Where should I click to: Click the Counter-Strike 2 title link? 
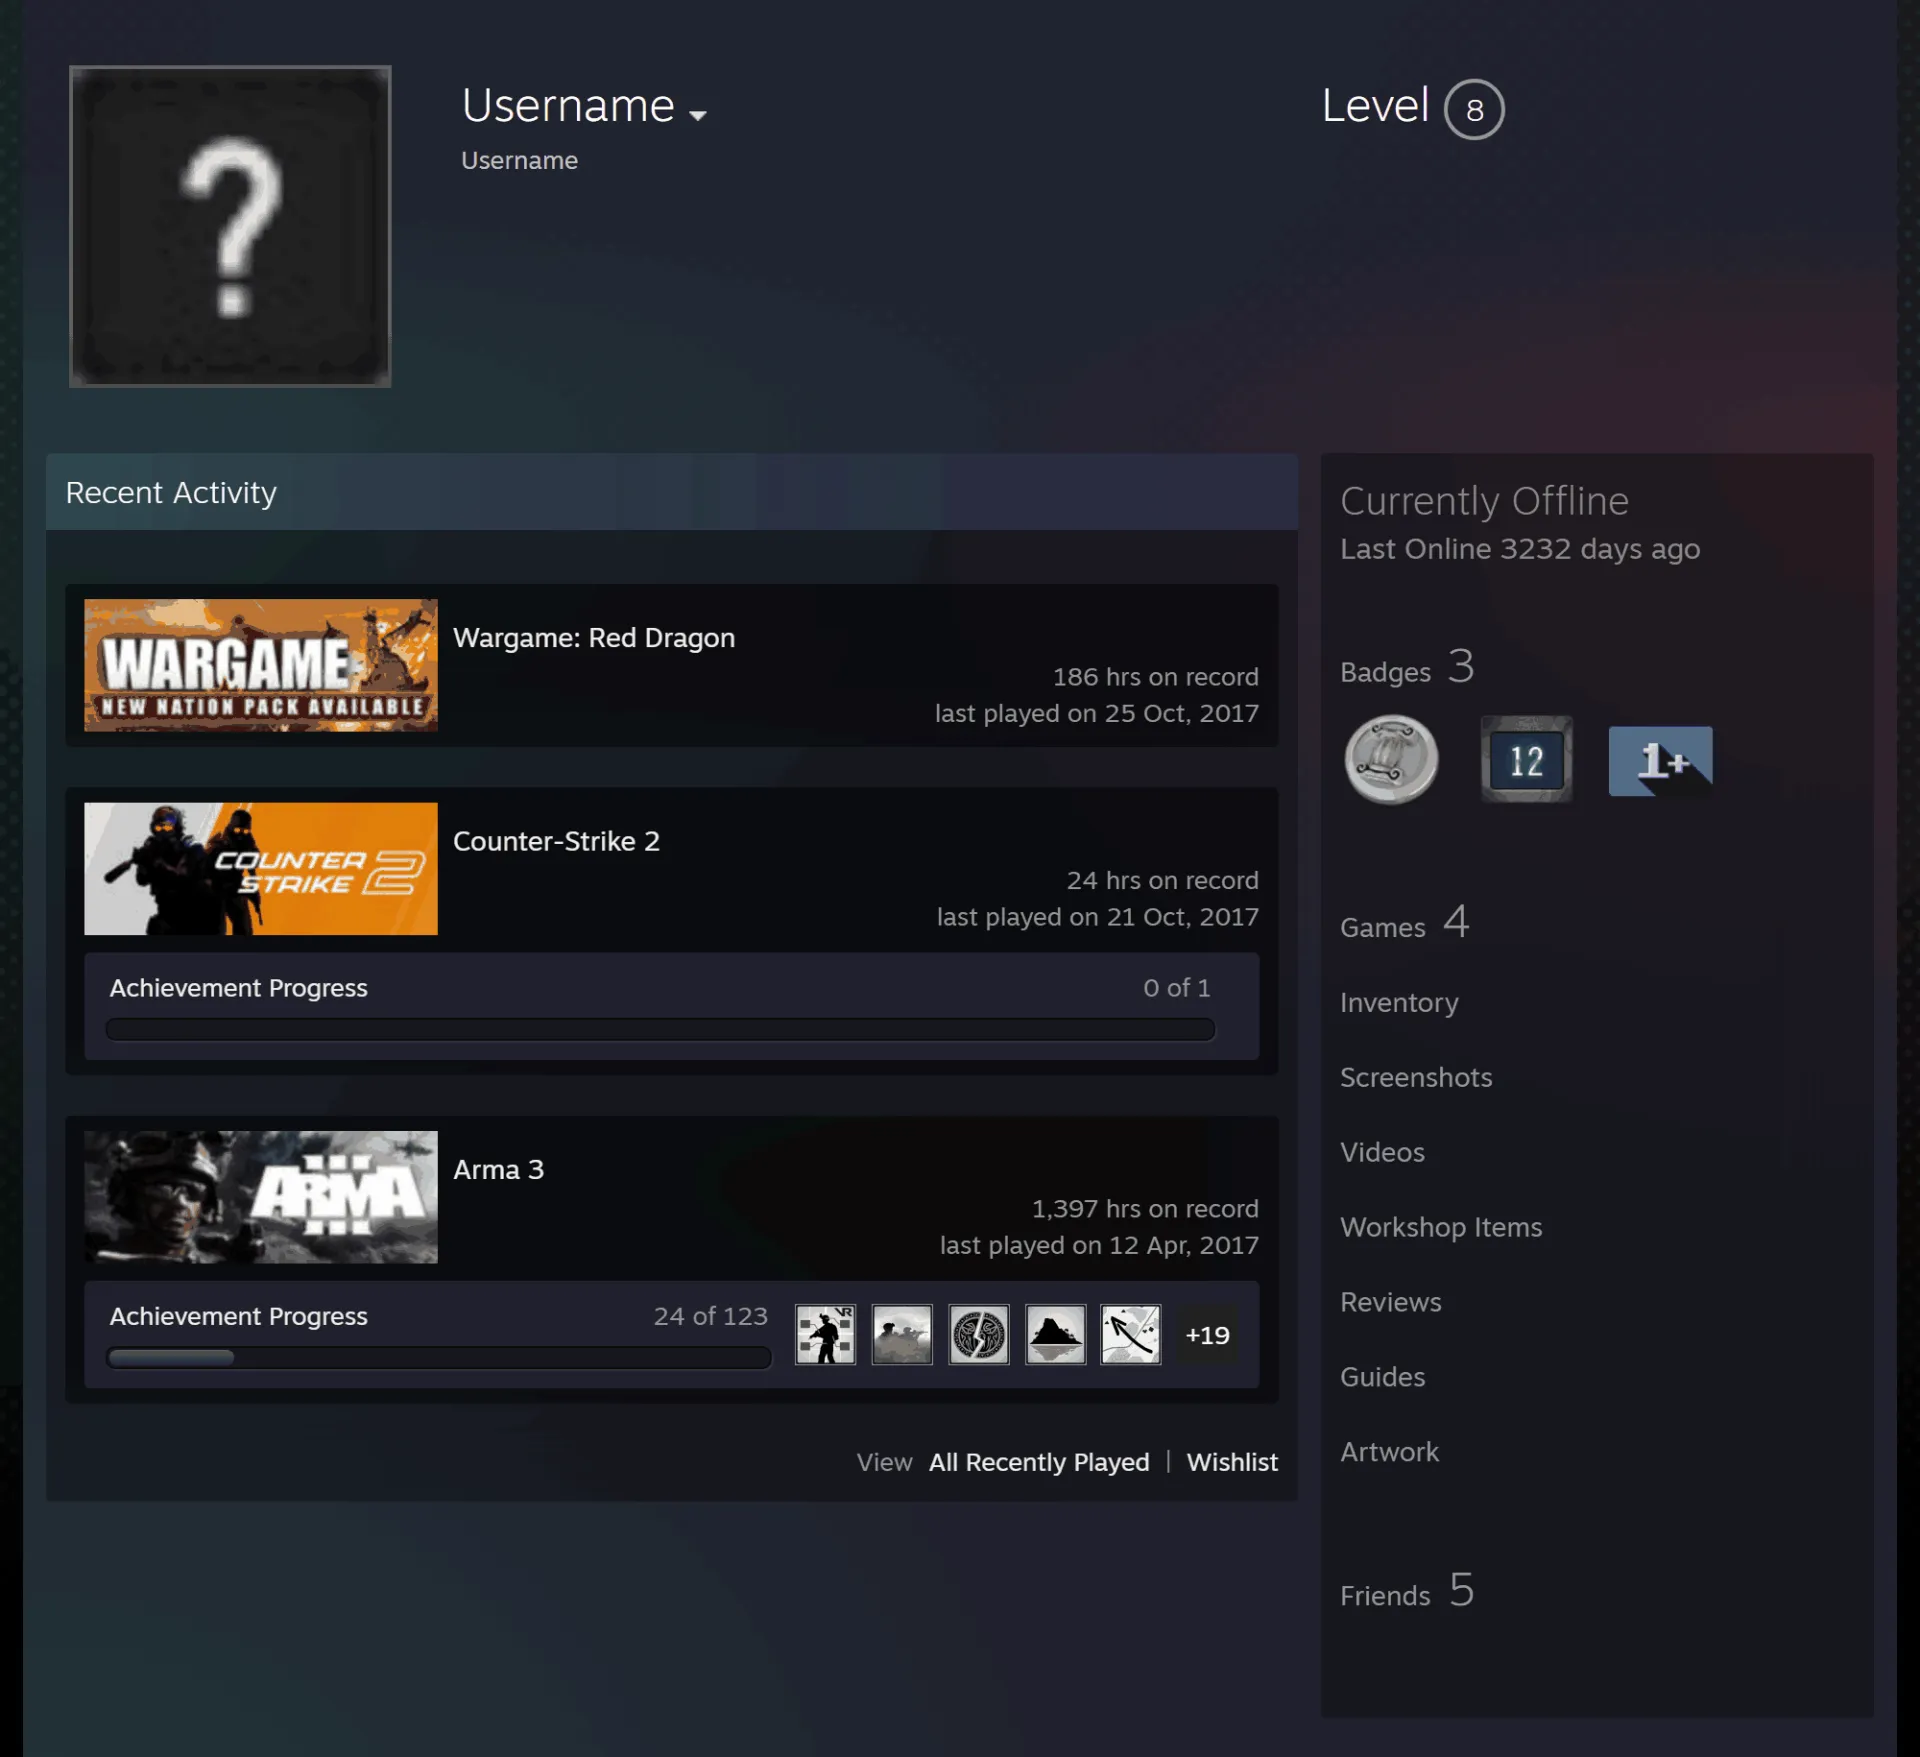click(x=556, y=842)
